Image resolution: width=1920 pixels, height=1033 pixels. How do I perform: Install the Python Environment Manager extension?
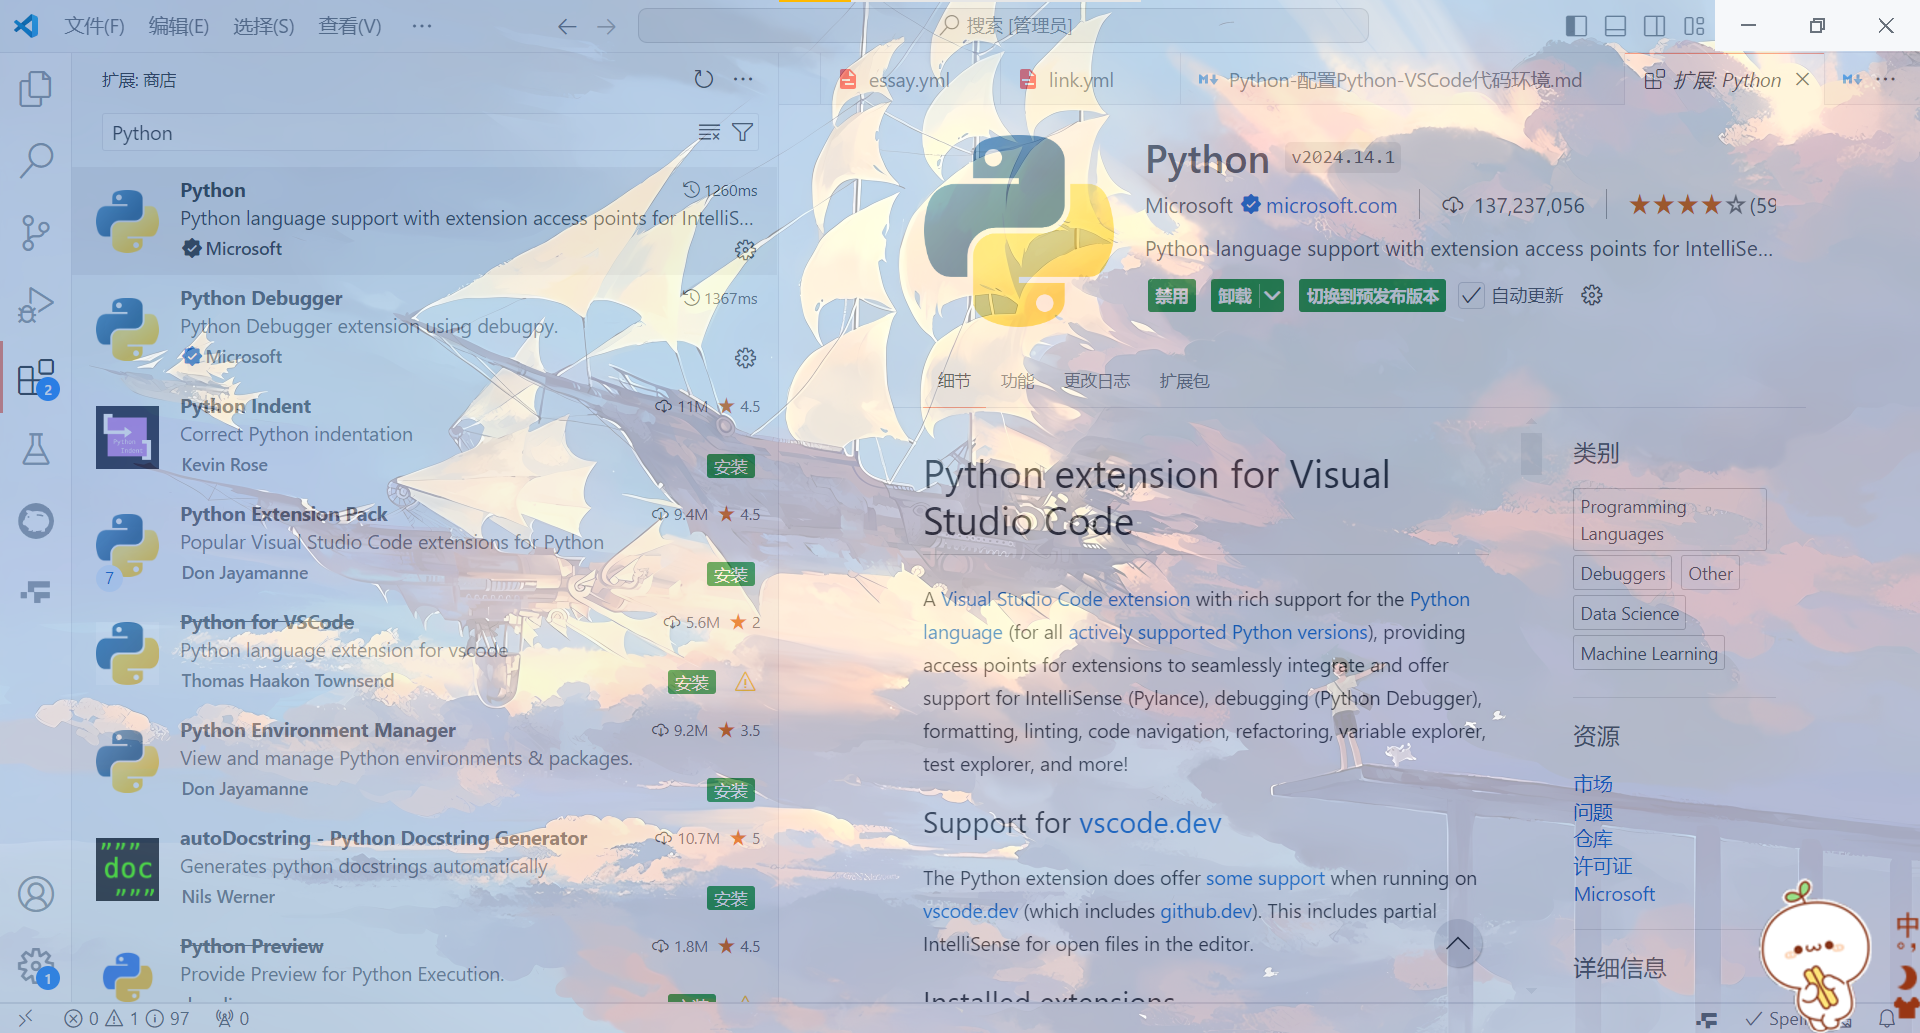[x=731, y=791]
